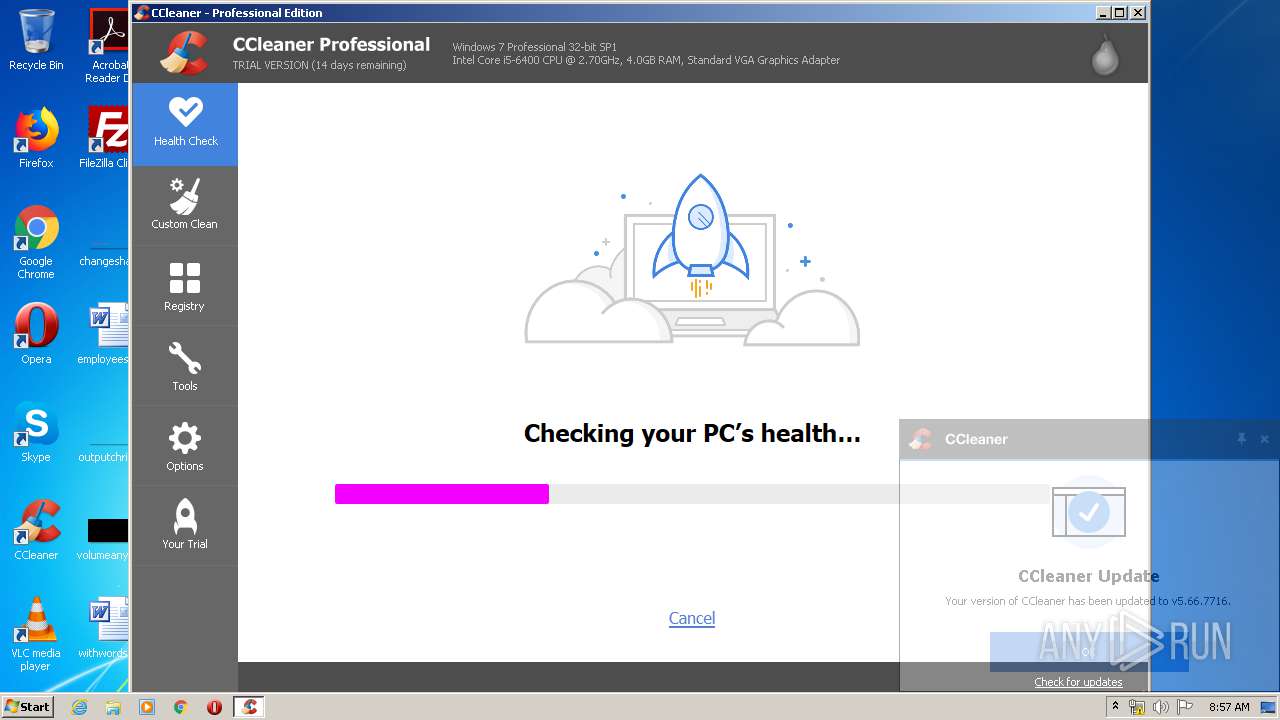
Task: Select the Firefox desktop shortcut
Action: click(36, 138)
